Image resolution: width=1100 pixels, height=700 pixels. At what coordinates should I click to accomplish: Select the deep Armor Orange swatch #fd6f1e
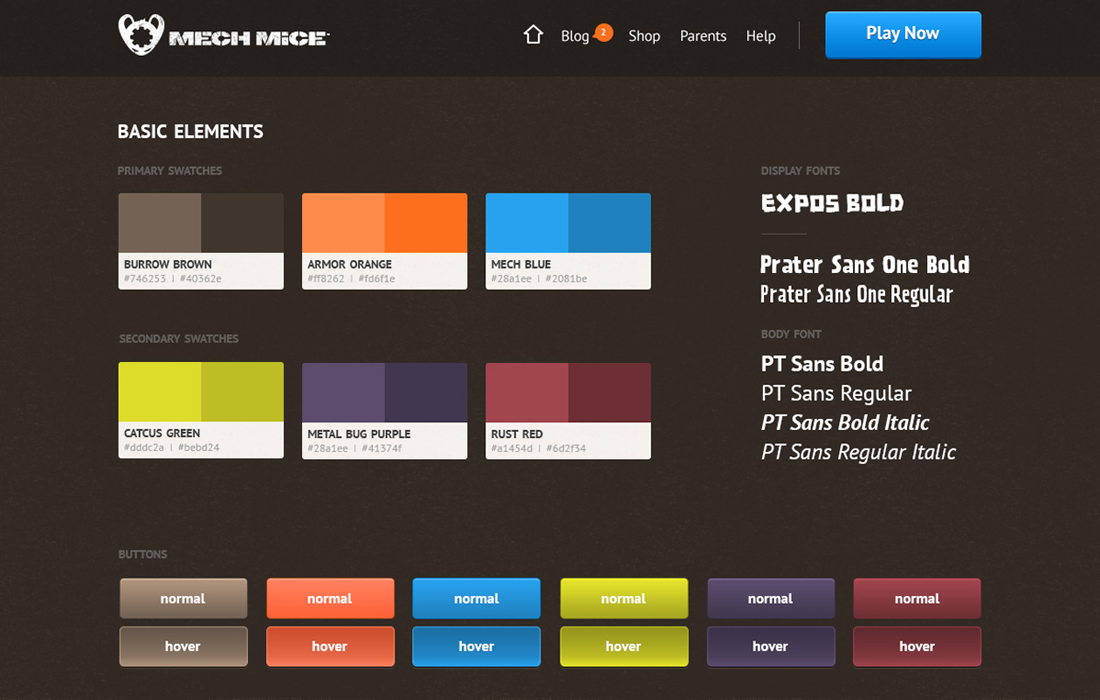426,223
